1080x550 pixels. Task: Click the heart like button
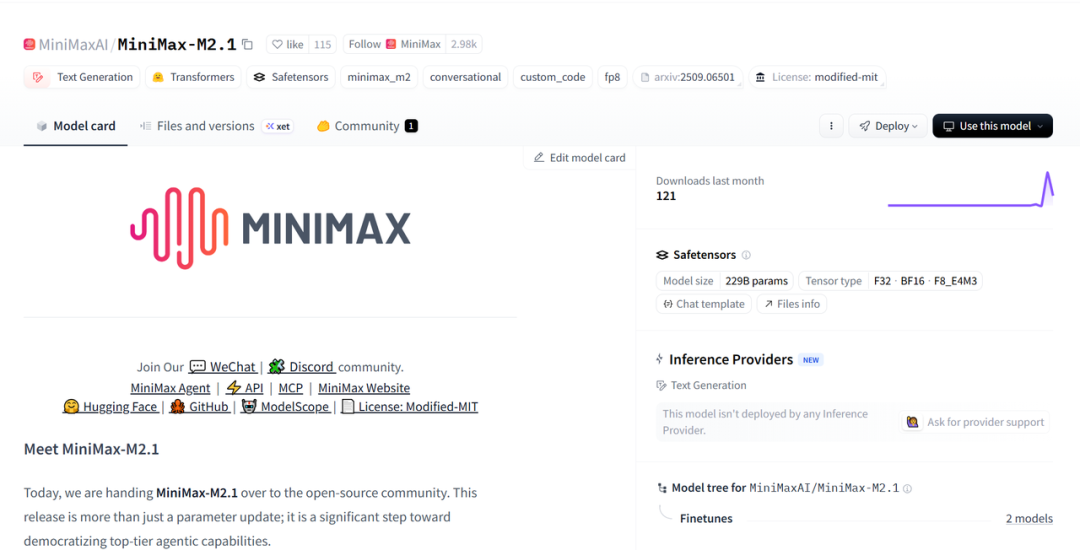point(288,44)
